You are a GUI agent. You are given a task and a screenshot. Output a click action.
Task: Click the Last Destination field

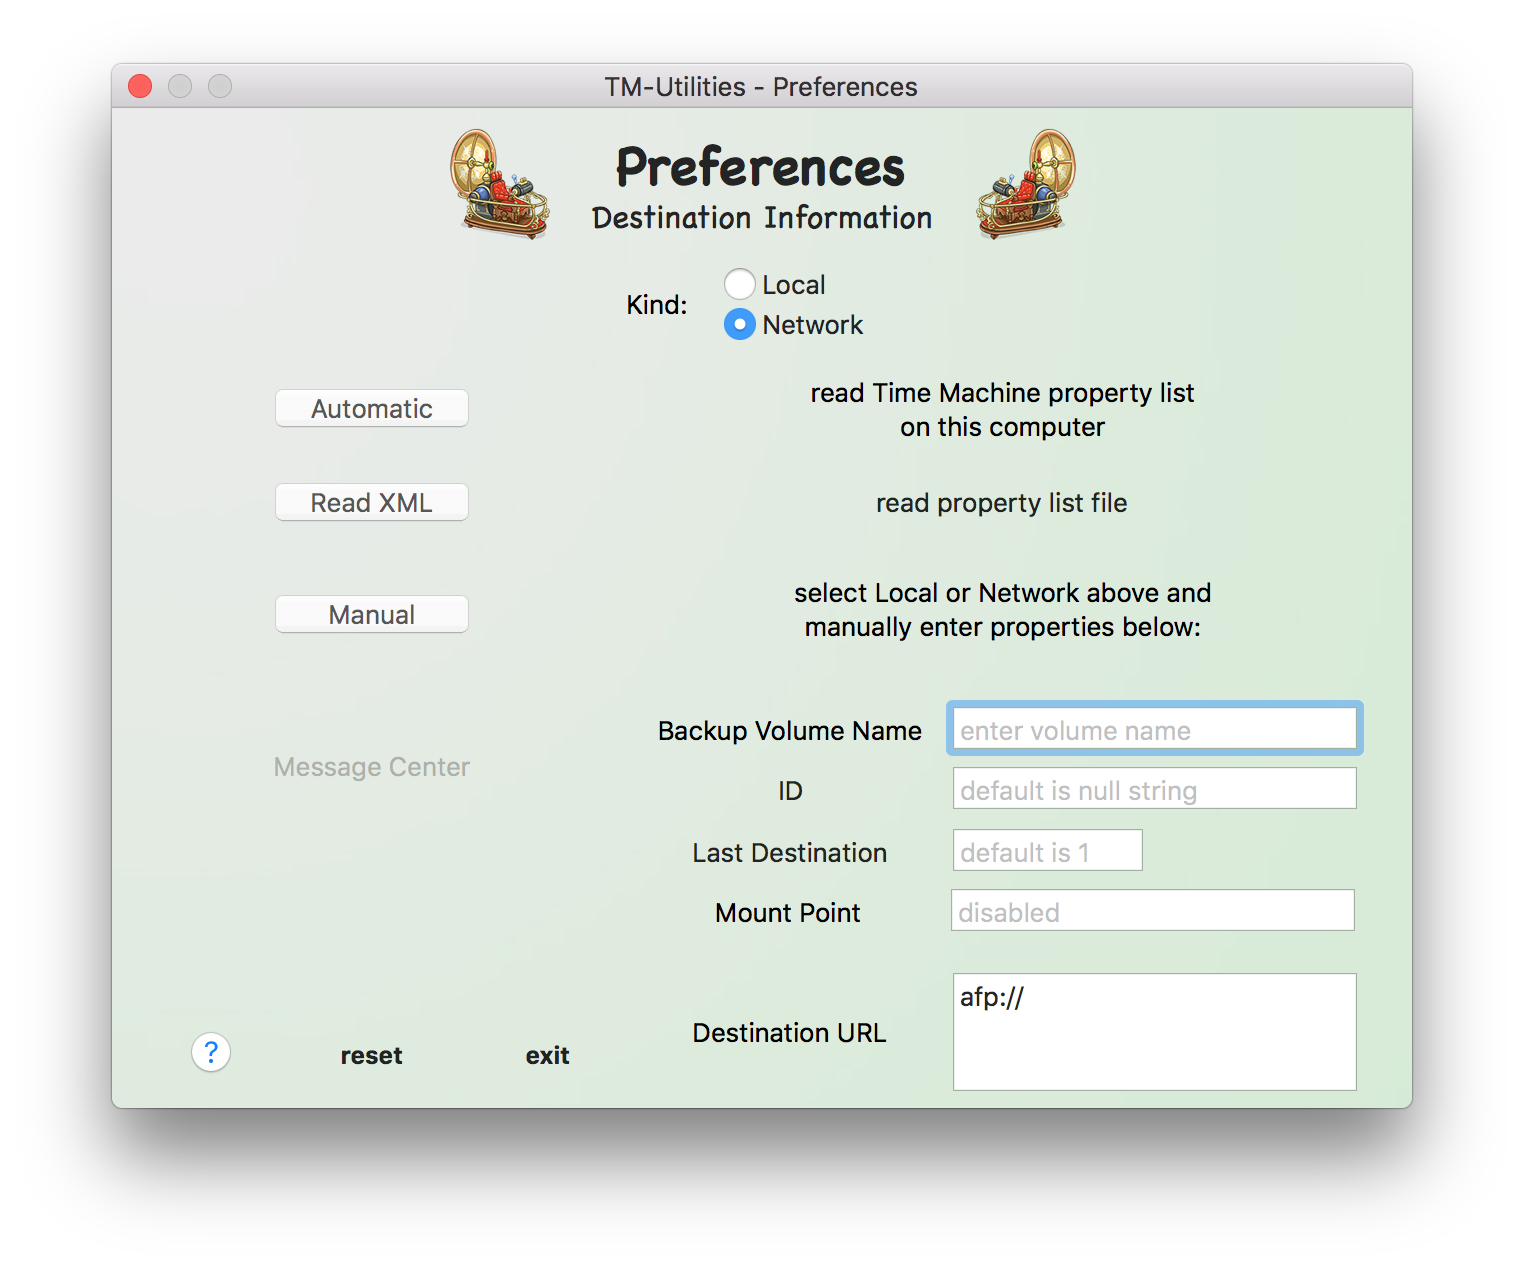pos(1048,850)
